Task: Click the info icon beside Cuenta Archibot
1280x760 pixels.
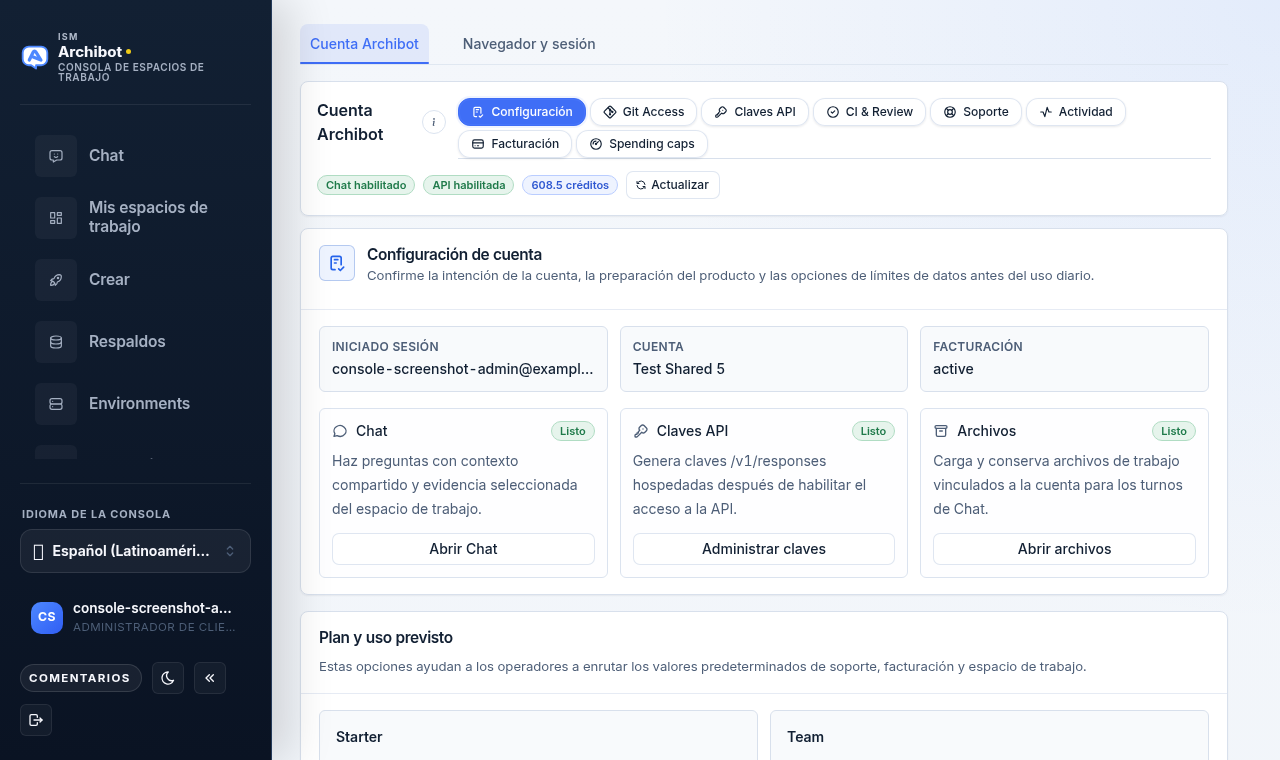Action: click(433, 122)
